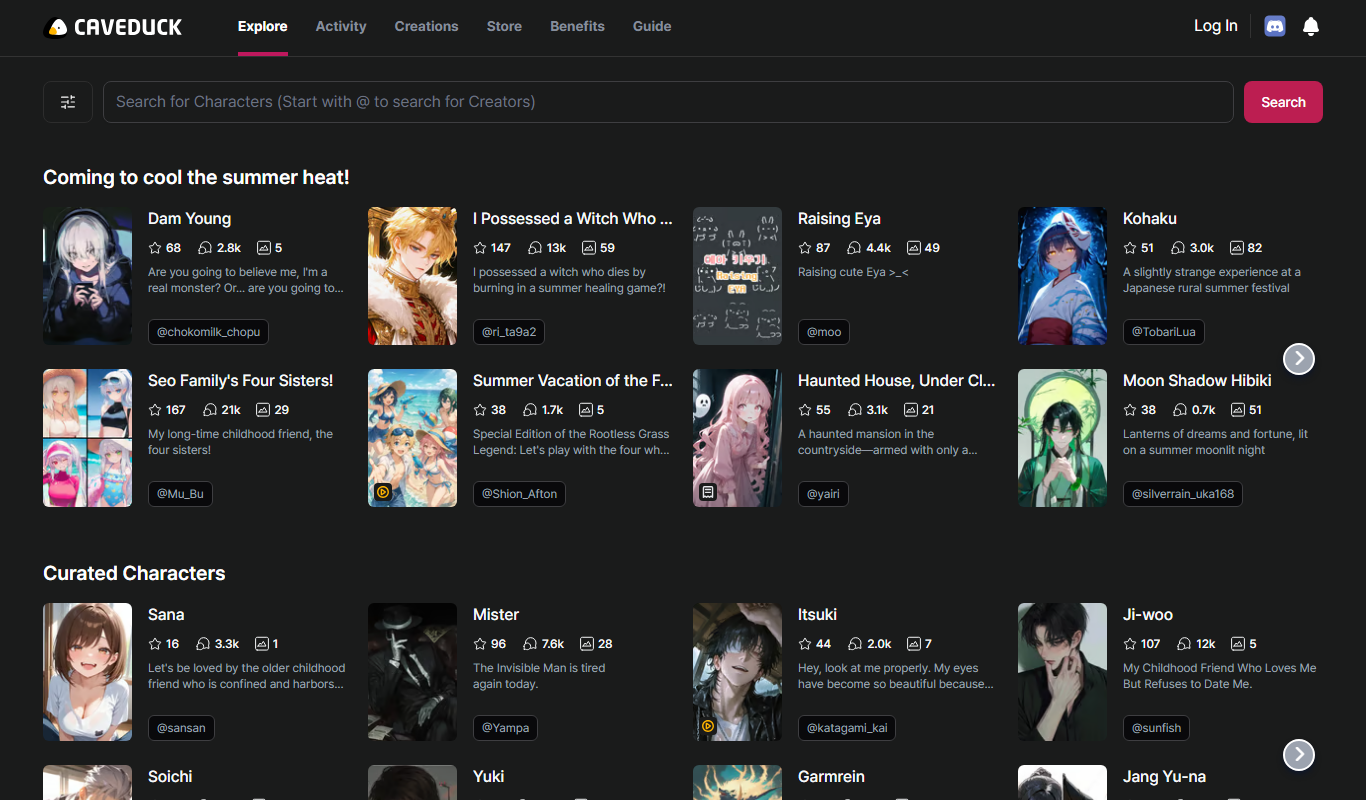Image resolution: width=1366 pixels, height=800 pixels.
Task: Click the chat count icon on Kohaku
Action: (x=1178, y=248)
